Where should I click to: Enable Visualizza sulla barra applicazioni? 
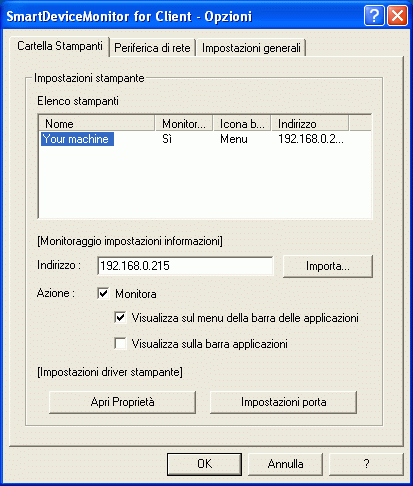tap(120, 343)
